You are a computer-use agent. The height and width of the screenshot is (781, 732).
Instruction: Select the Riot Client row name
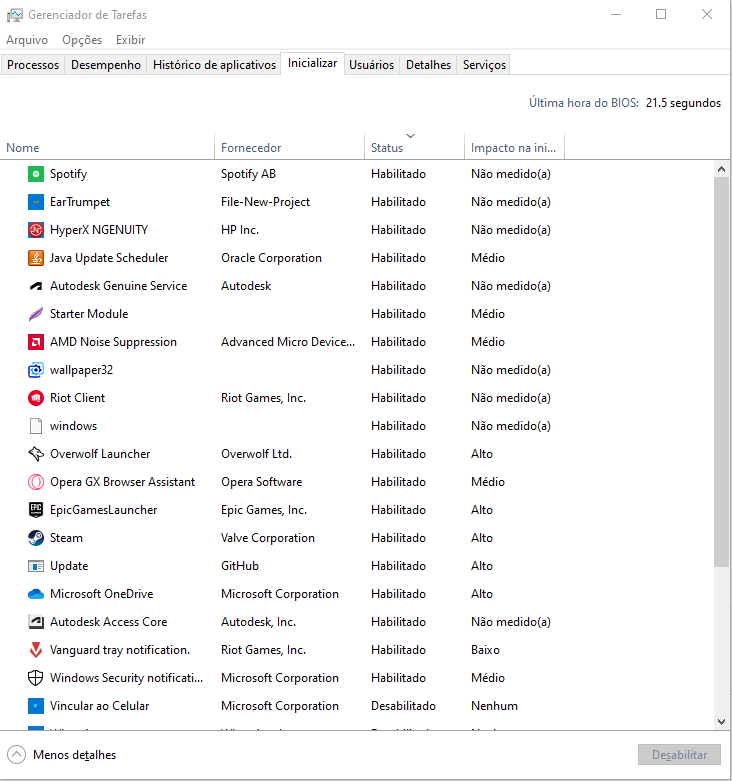click(x=78, y=398)
